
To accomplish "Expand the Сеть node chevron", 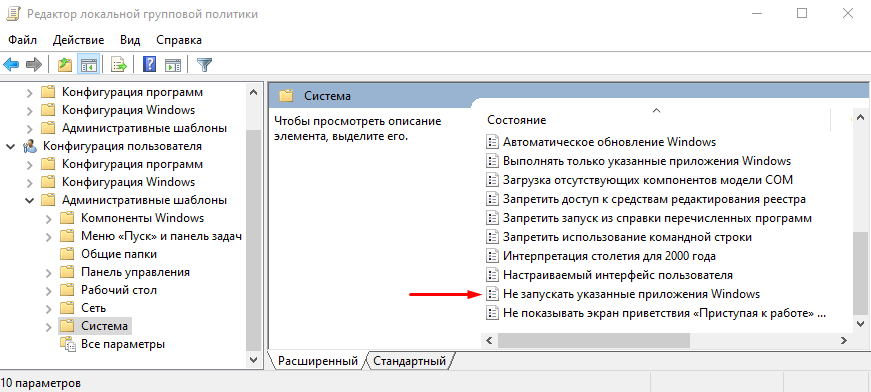I will tap(49, 308).
